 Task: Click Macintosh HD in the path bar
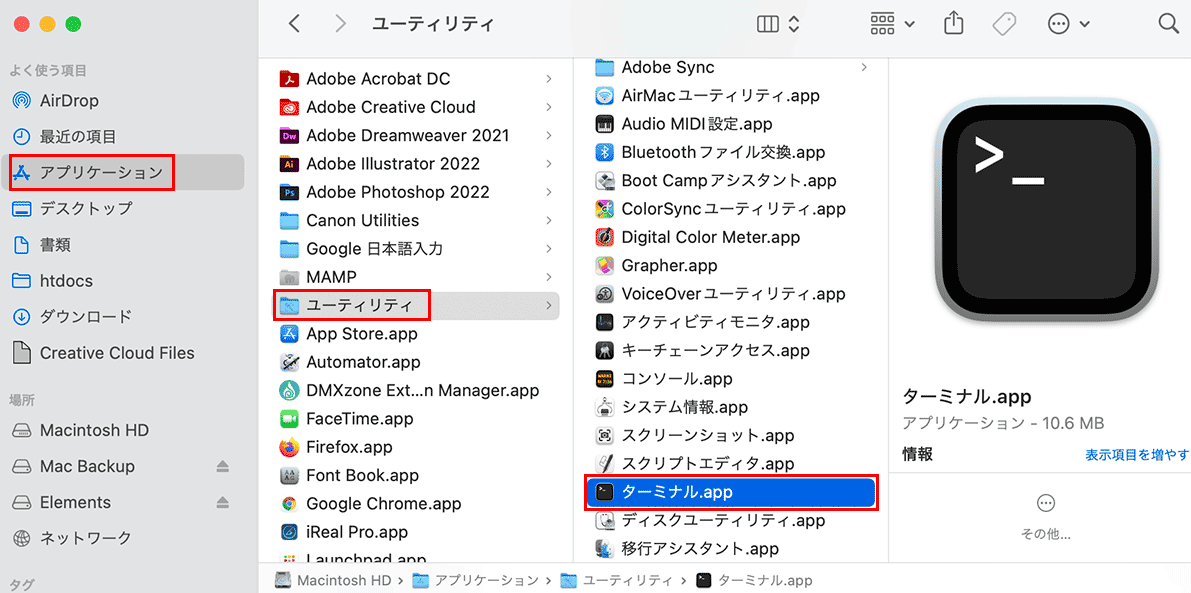(344, 580)
